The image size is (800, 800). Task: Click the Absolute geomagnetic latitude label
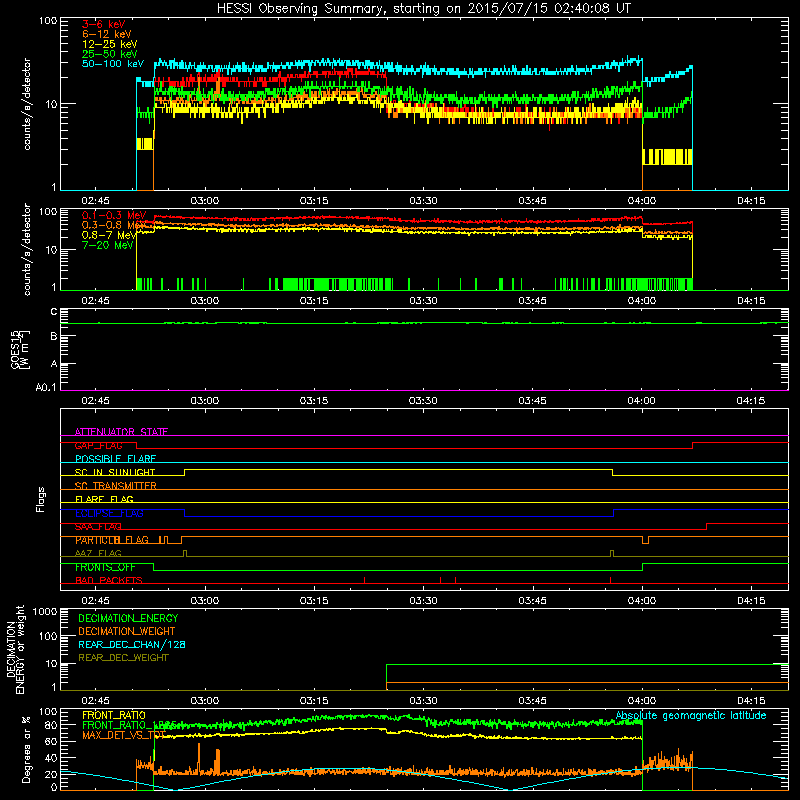click(691, 715)
